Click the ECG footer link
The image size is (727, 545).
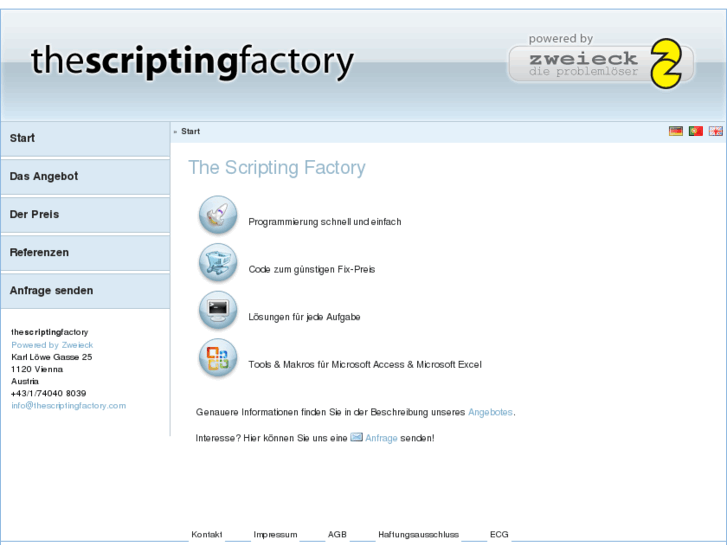click(x=499, y=534)
